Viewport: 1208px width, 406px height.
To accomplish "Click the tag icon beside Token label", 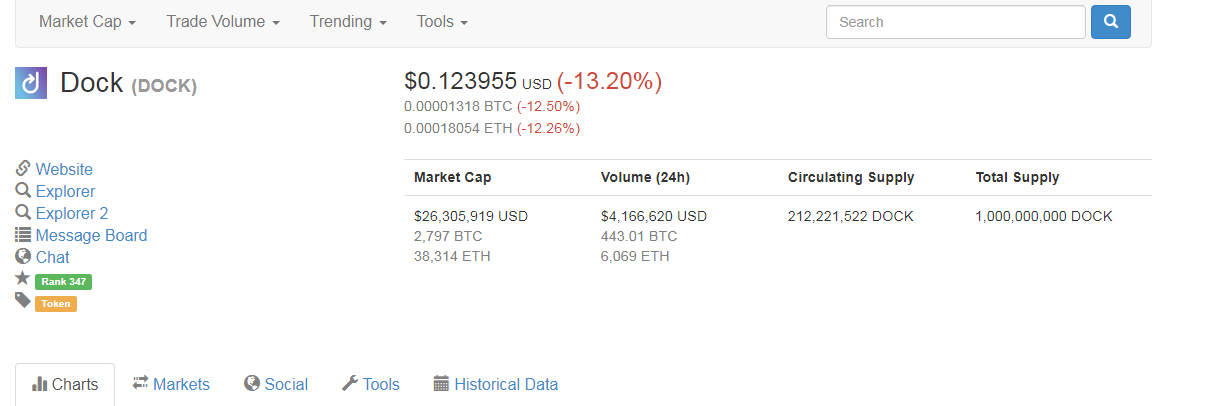I will pyautogui.click(x=23, y=300).
